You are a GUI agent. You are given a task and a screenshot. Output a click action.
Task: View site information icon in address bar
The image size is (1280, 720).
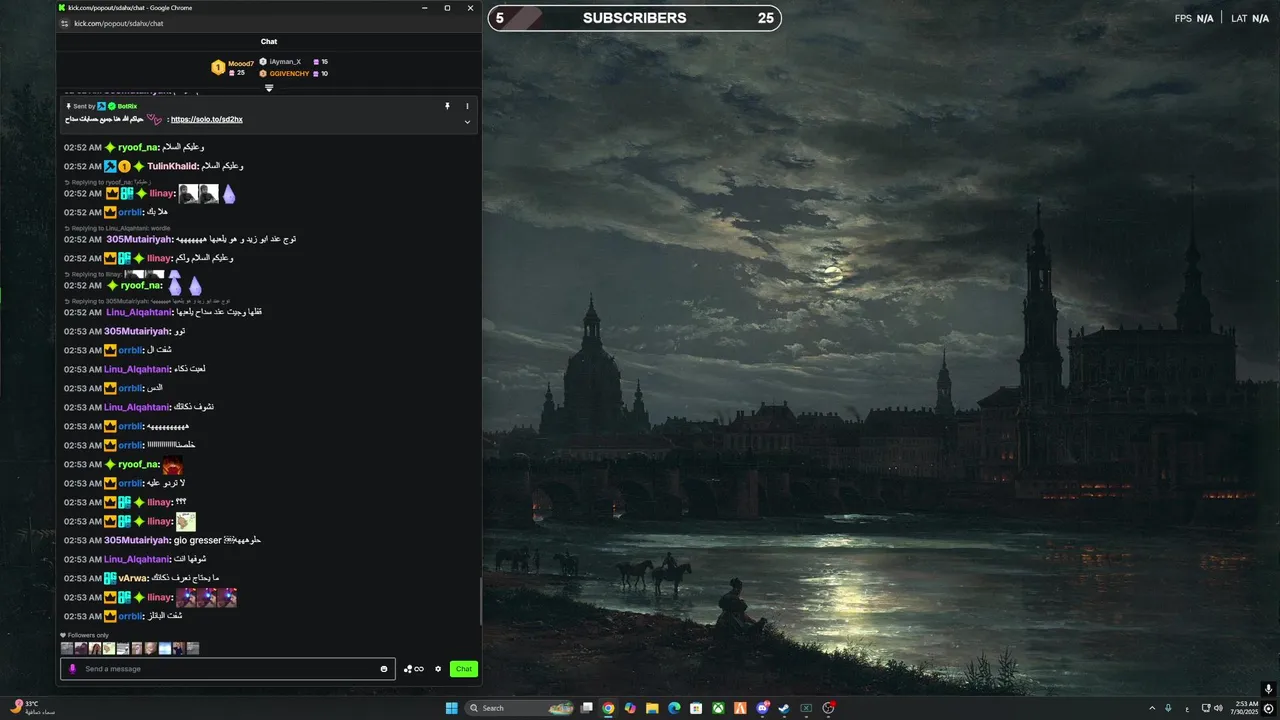point(65,23)
